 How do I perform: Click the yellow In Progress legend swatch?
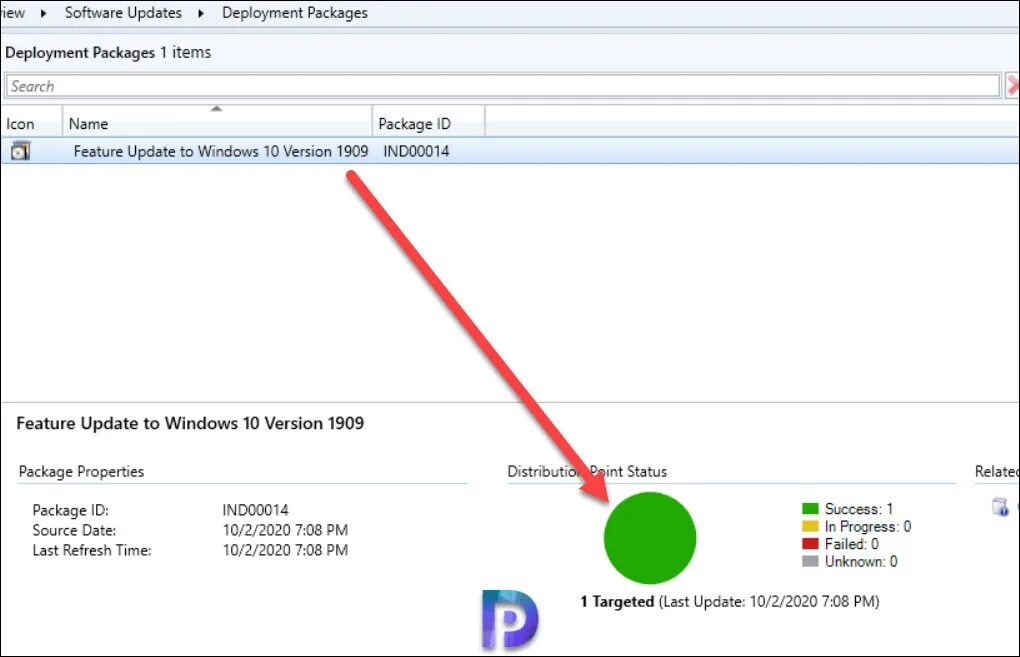click(x=810, y=526)
